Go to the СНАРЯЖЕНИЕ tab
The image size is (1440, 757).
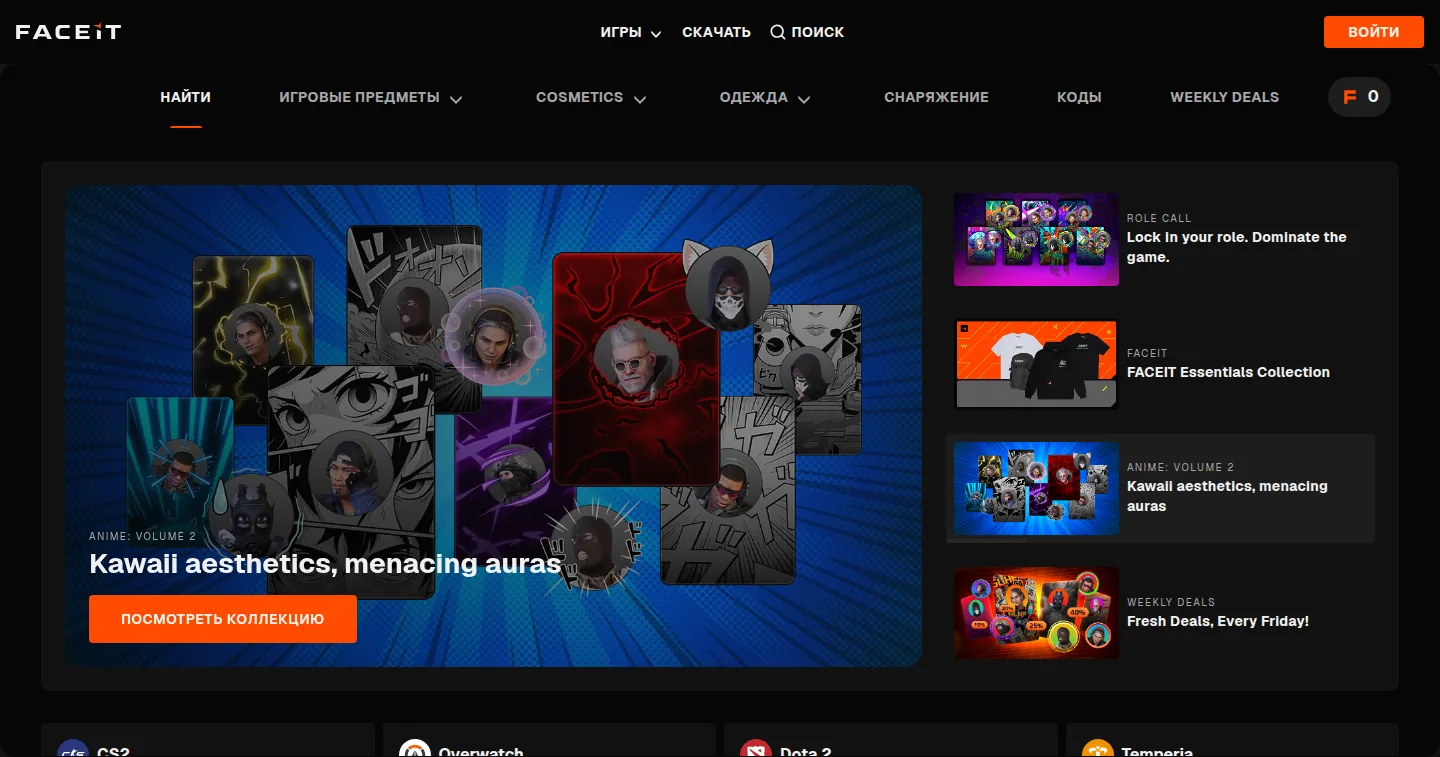936,97
